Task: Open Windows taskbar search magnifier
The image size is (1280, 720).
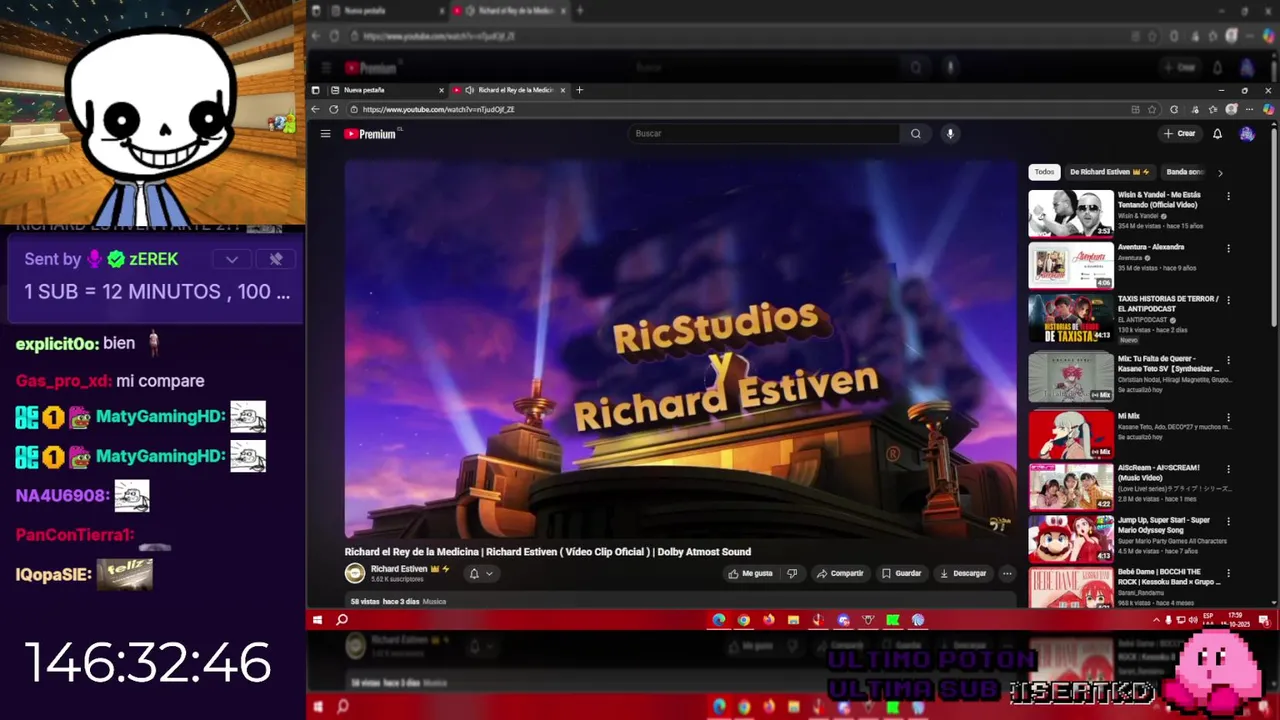Action: [342, 620]
